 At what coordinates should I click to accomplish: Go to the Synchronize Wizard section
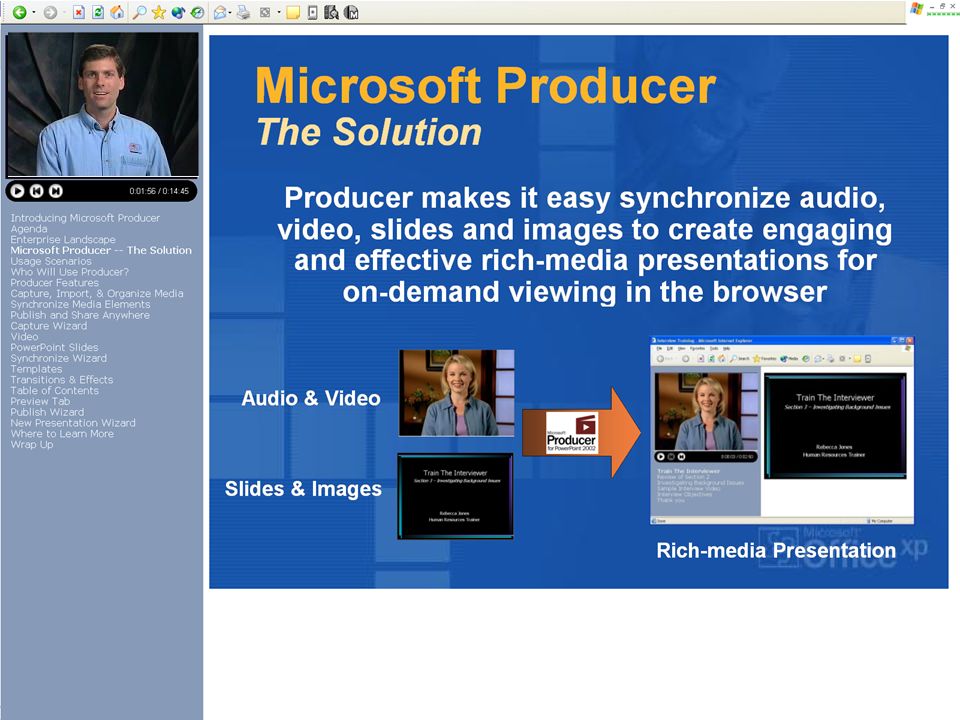pyautogui.click(x=59, y=358)
